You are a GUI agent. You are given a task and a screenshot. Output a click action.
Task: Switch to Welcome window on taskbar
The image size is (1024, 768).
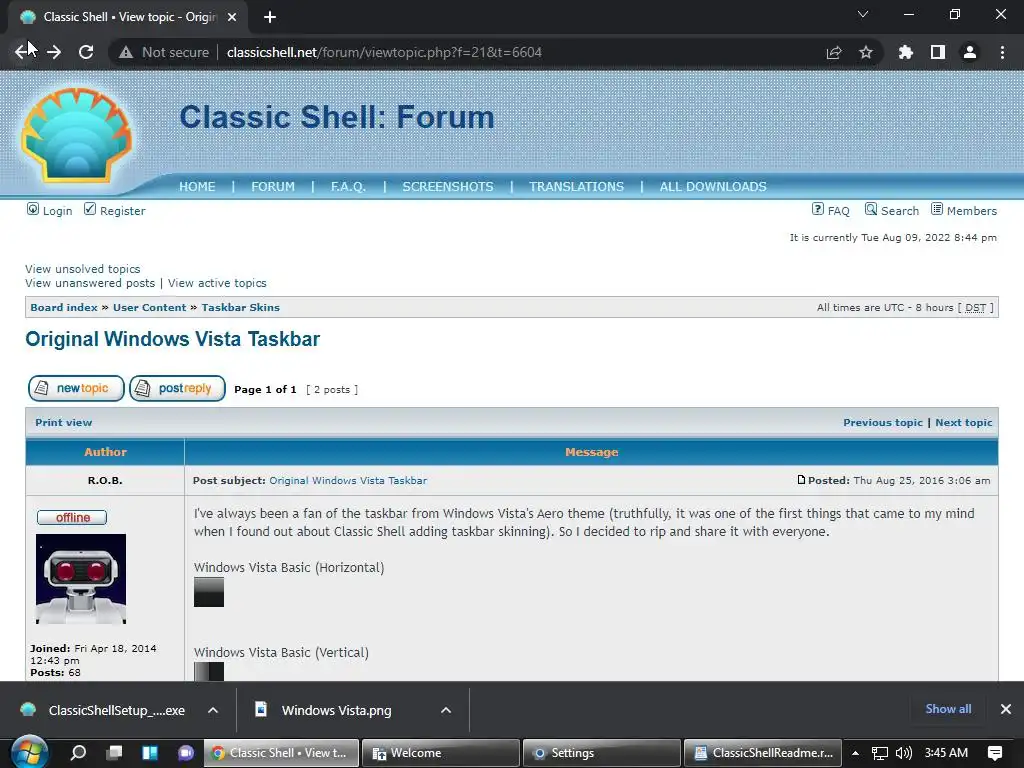coord(441,753)
